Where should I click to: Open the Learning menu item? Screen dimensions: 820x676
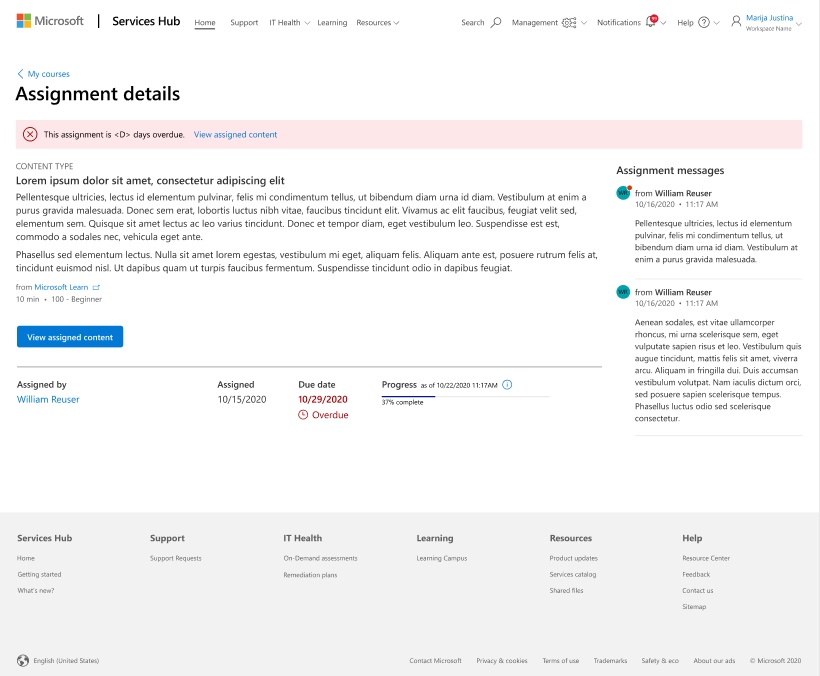pos(332,22)
